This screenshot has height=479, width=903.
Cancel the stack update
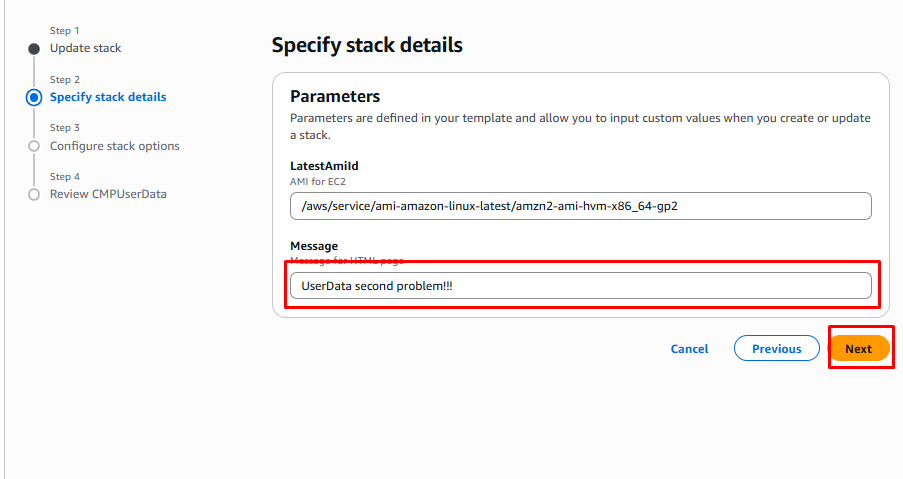click(689, 349)
